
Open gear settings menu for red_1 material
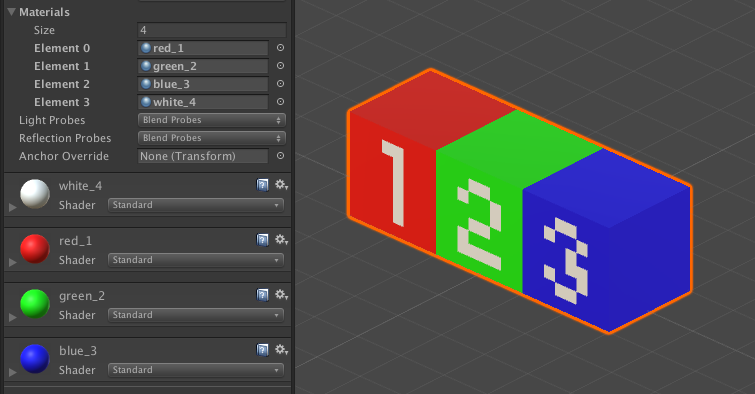pyautogui.click(x=281, y=239)
